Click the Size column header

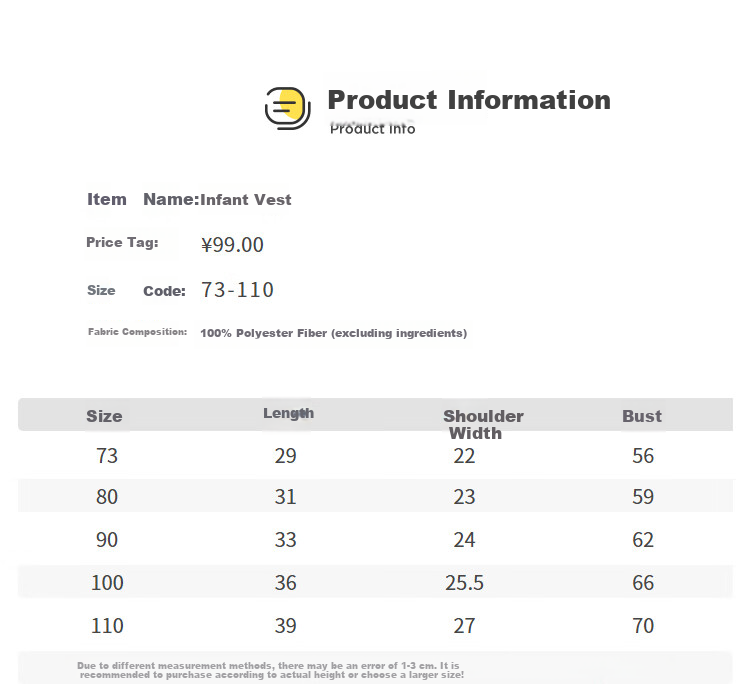point(104,416)
